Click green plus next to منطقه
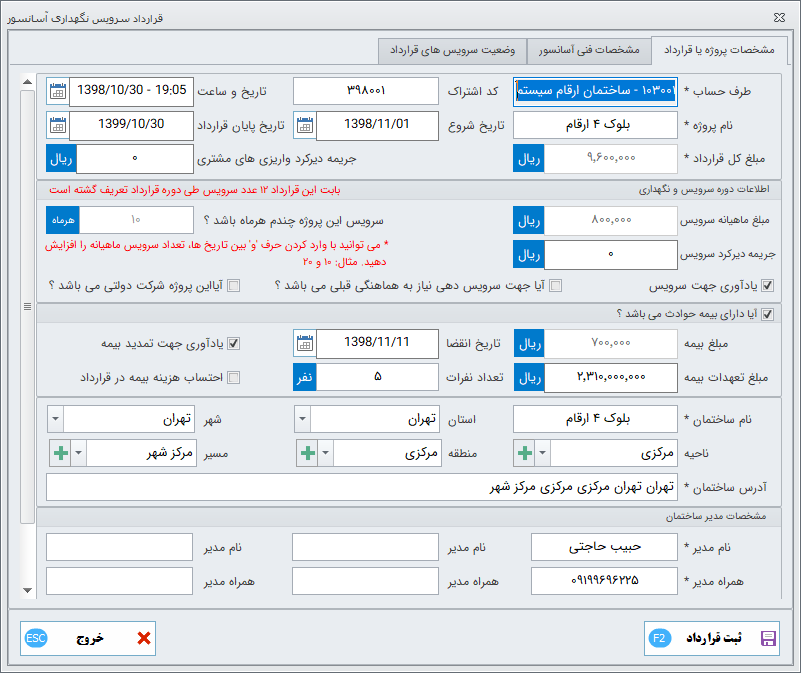 pyautogui.click(x=308, y=453)
